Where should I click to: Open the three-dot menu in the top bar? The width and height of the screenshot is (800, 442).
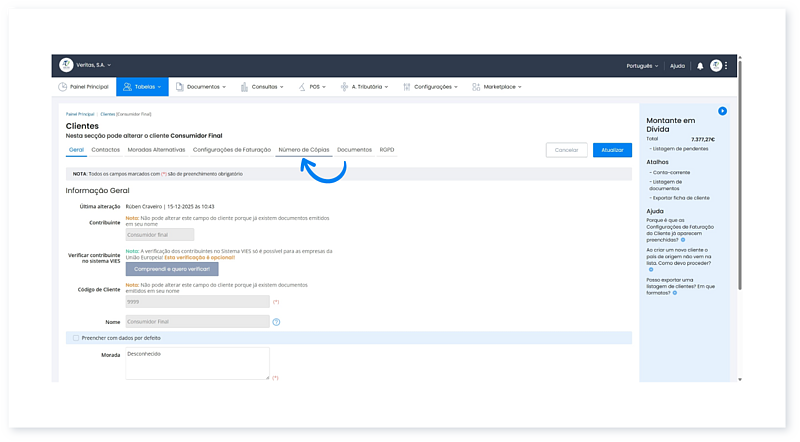727,66
